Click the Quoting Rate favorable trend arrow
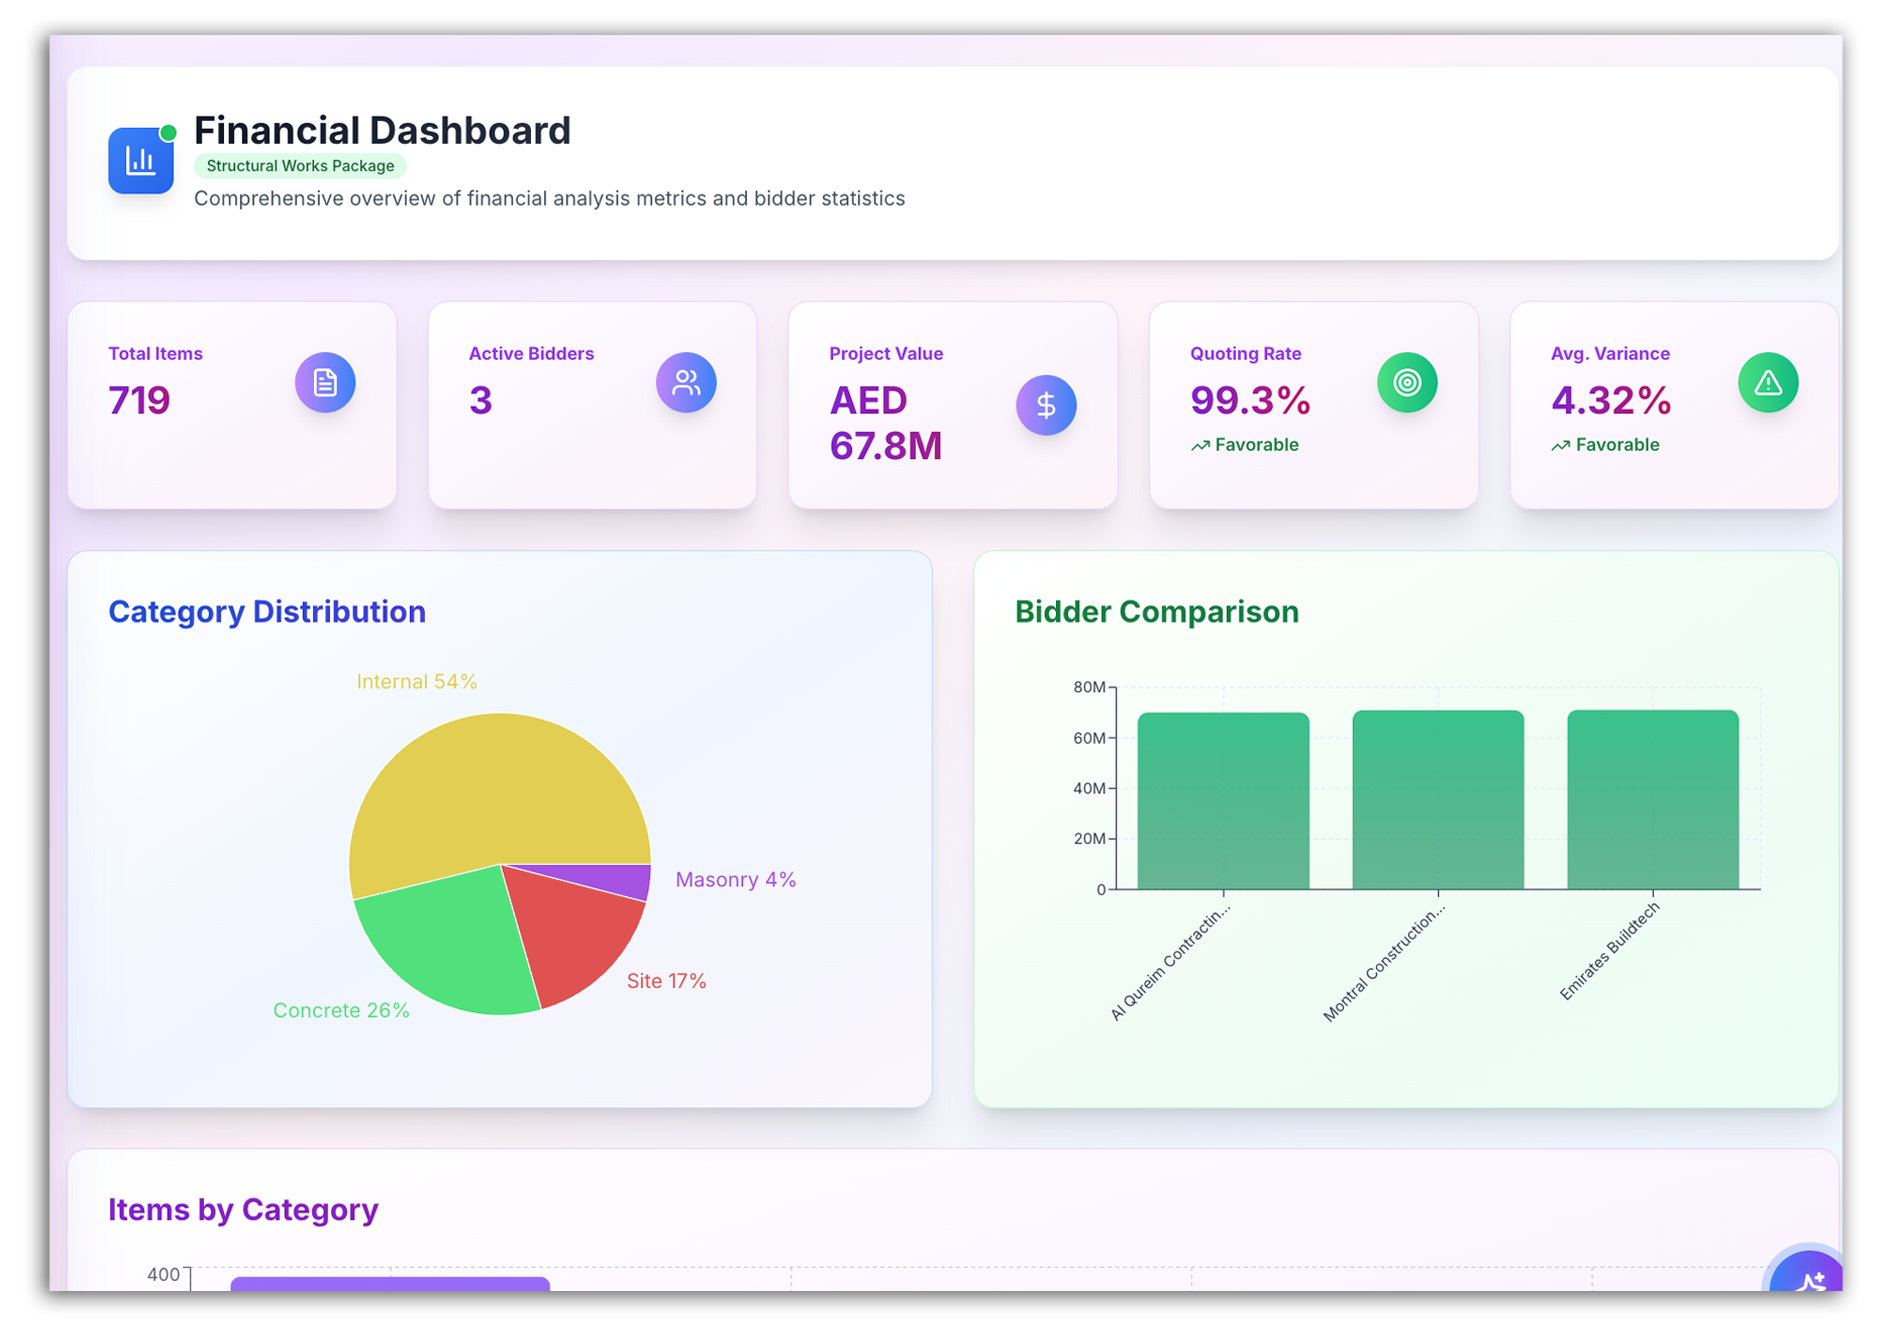Screen dimensions: 1892x1326 [x=1200, y=446]
